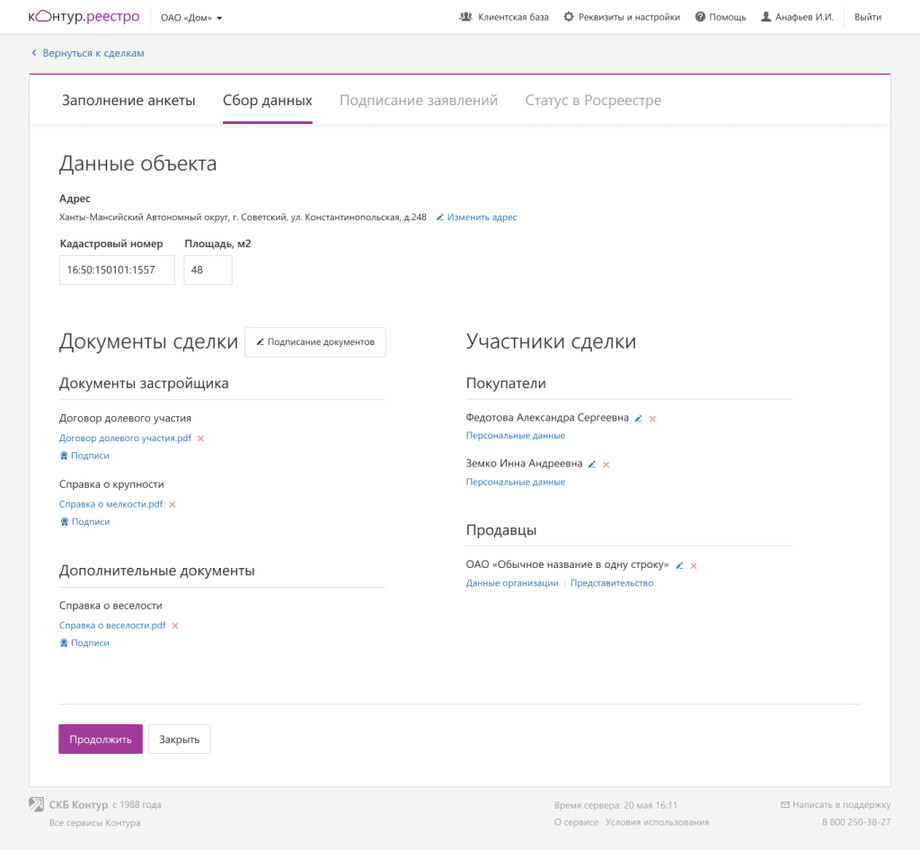Go back via Вернуться к сделкам
920x850 pixels.
[87, 53]
